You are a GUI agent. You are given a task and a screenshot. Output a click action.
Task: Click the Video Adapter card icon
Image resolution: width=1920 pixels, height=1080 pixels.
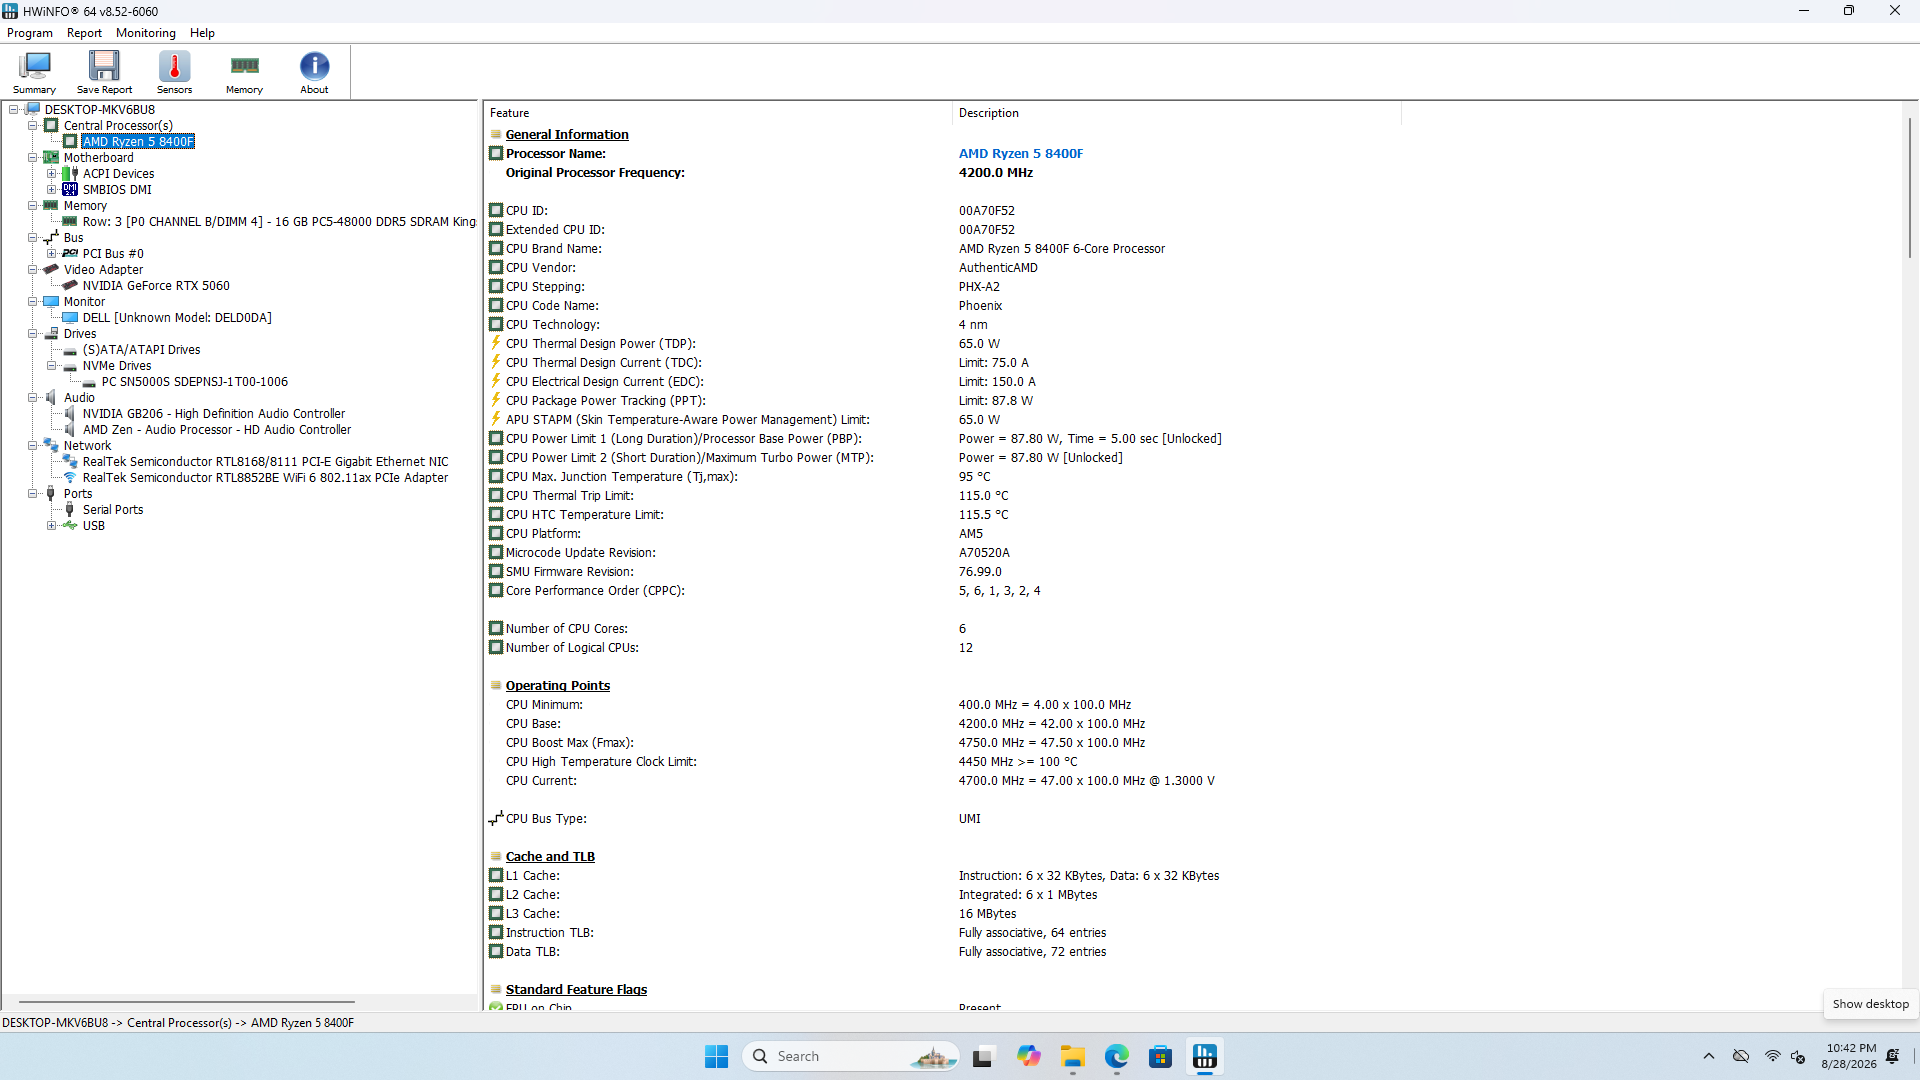(x=51, y=269)
